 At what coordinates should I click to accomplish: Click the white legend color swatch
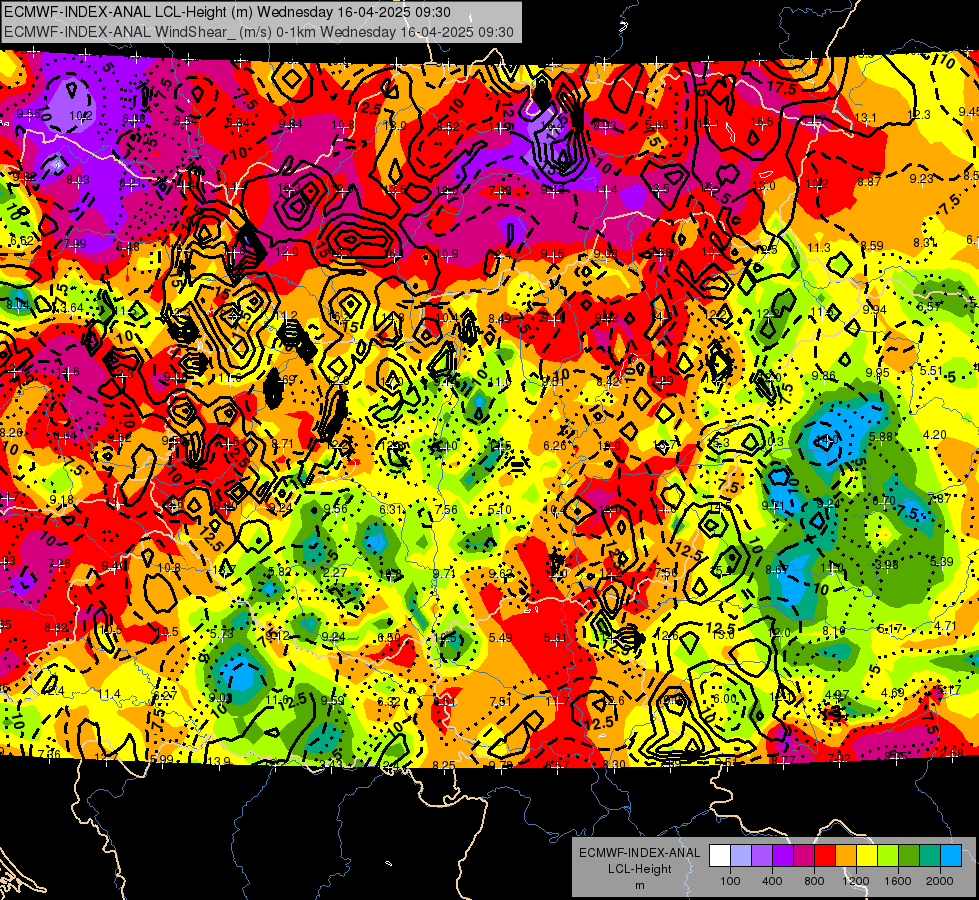coord(720,855)
